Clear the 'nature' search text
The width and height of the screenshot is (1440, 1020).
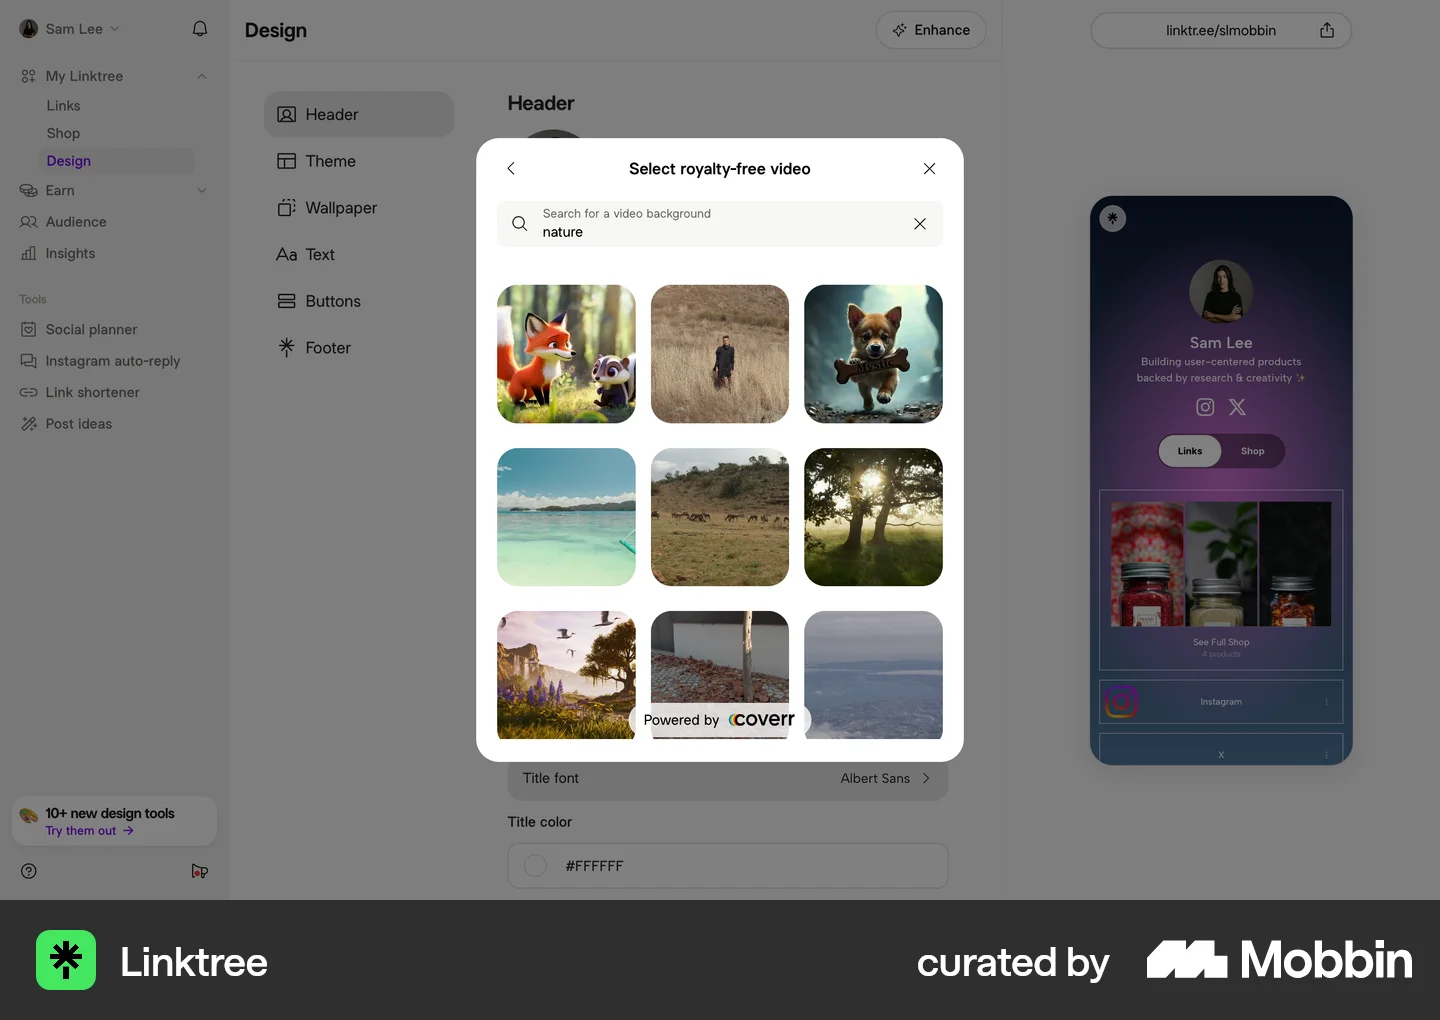coord(920,224)
